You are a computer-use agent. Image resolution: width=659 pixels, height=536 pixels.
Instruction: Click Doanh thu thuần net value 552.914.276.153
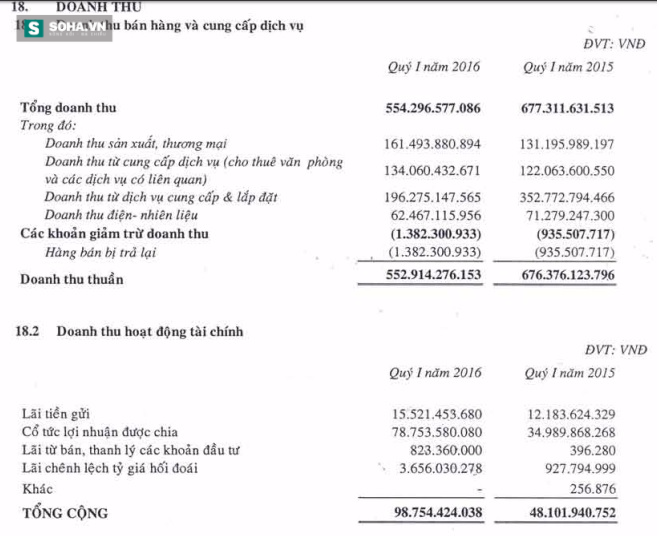[x=433, y=275]
